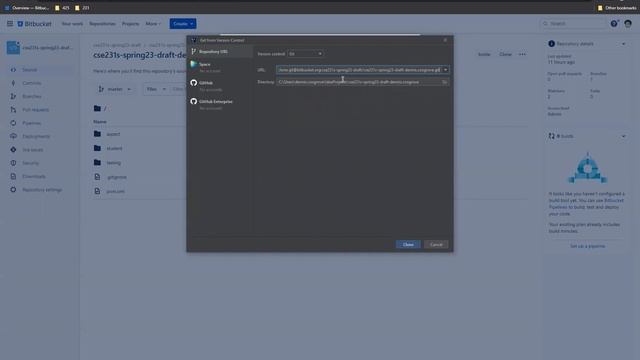Open the Files filter dropdown
Viewport: 640px width, 360px height.
156,89
